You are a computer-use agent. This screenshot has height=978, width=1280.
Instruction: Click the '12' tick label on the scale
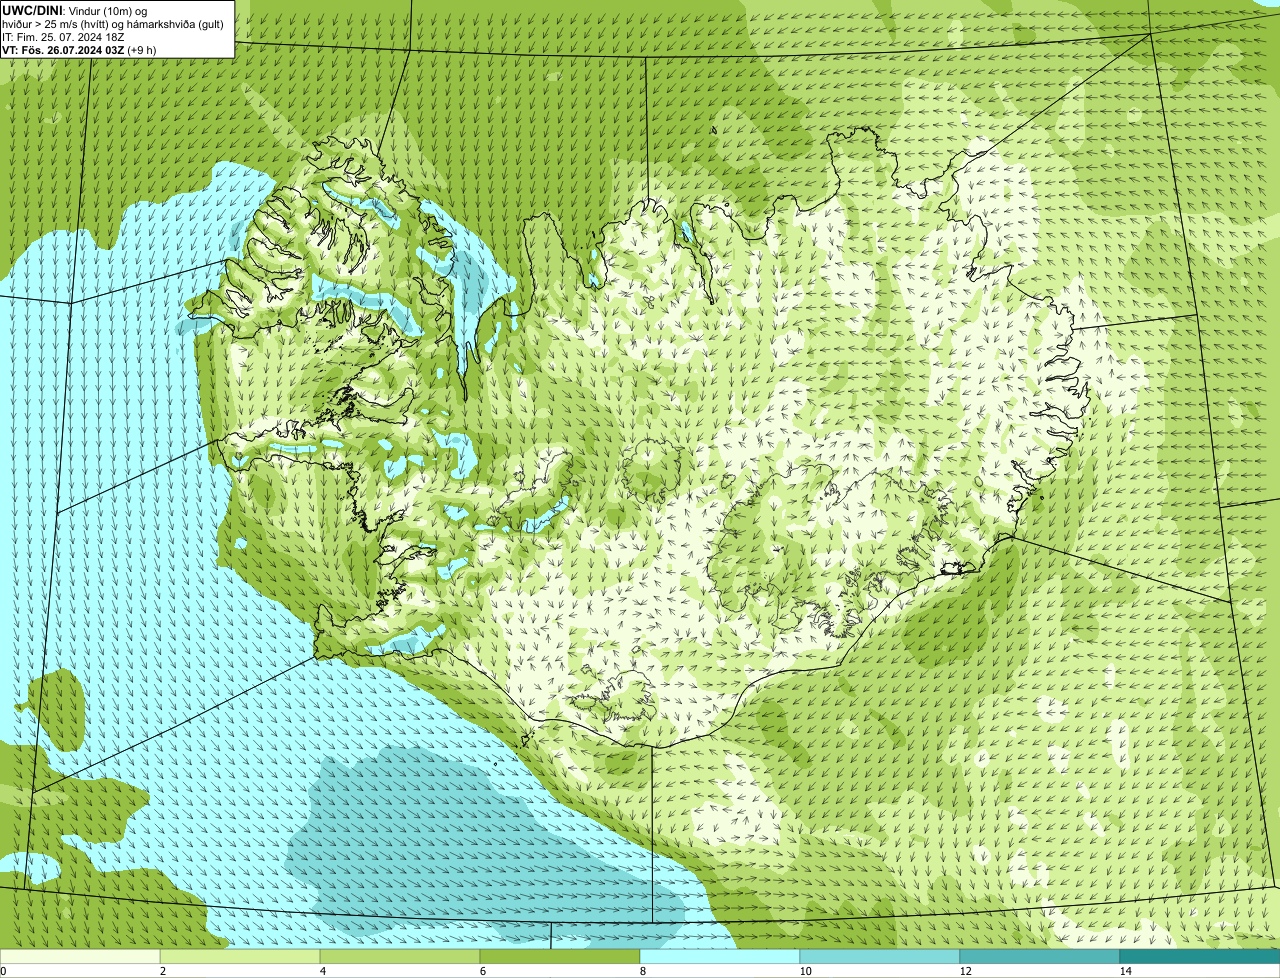tap(965, 971)
